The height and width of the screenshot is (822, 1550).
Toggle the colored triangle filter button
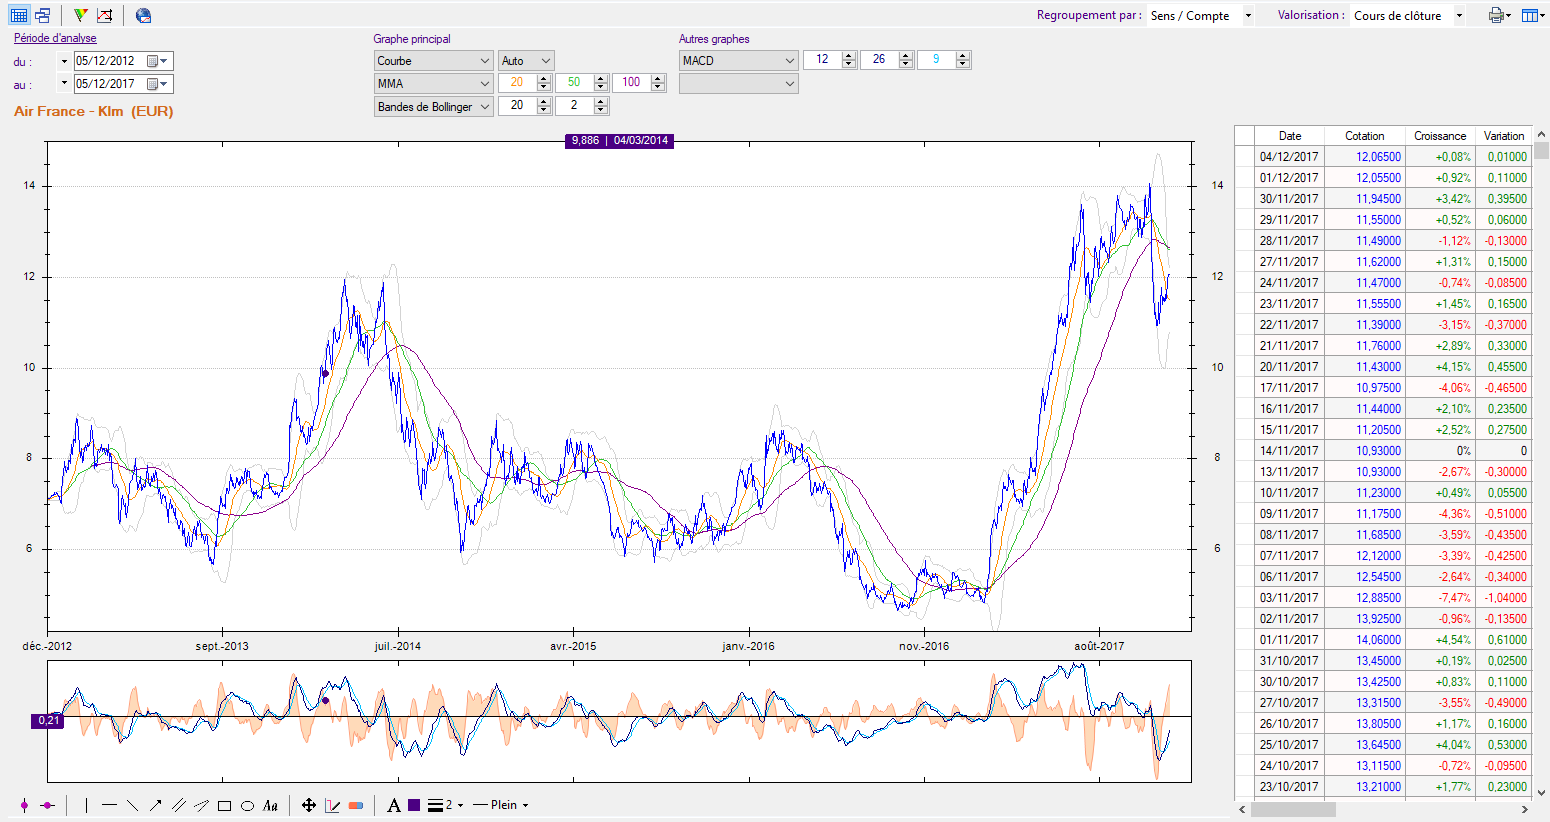80,15
